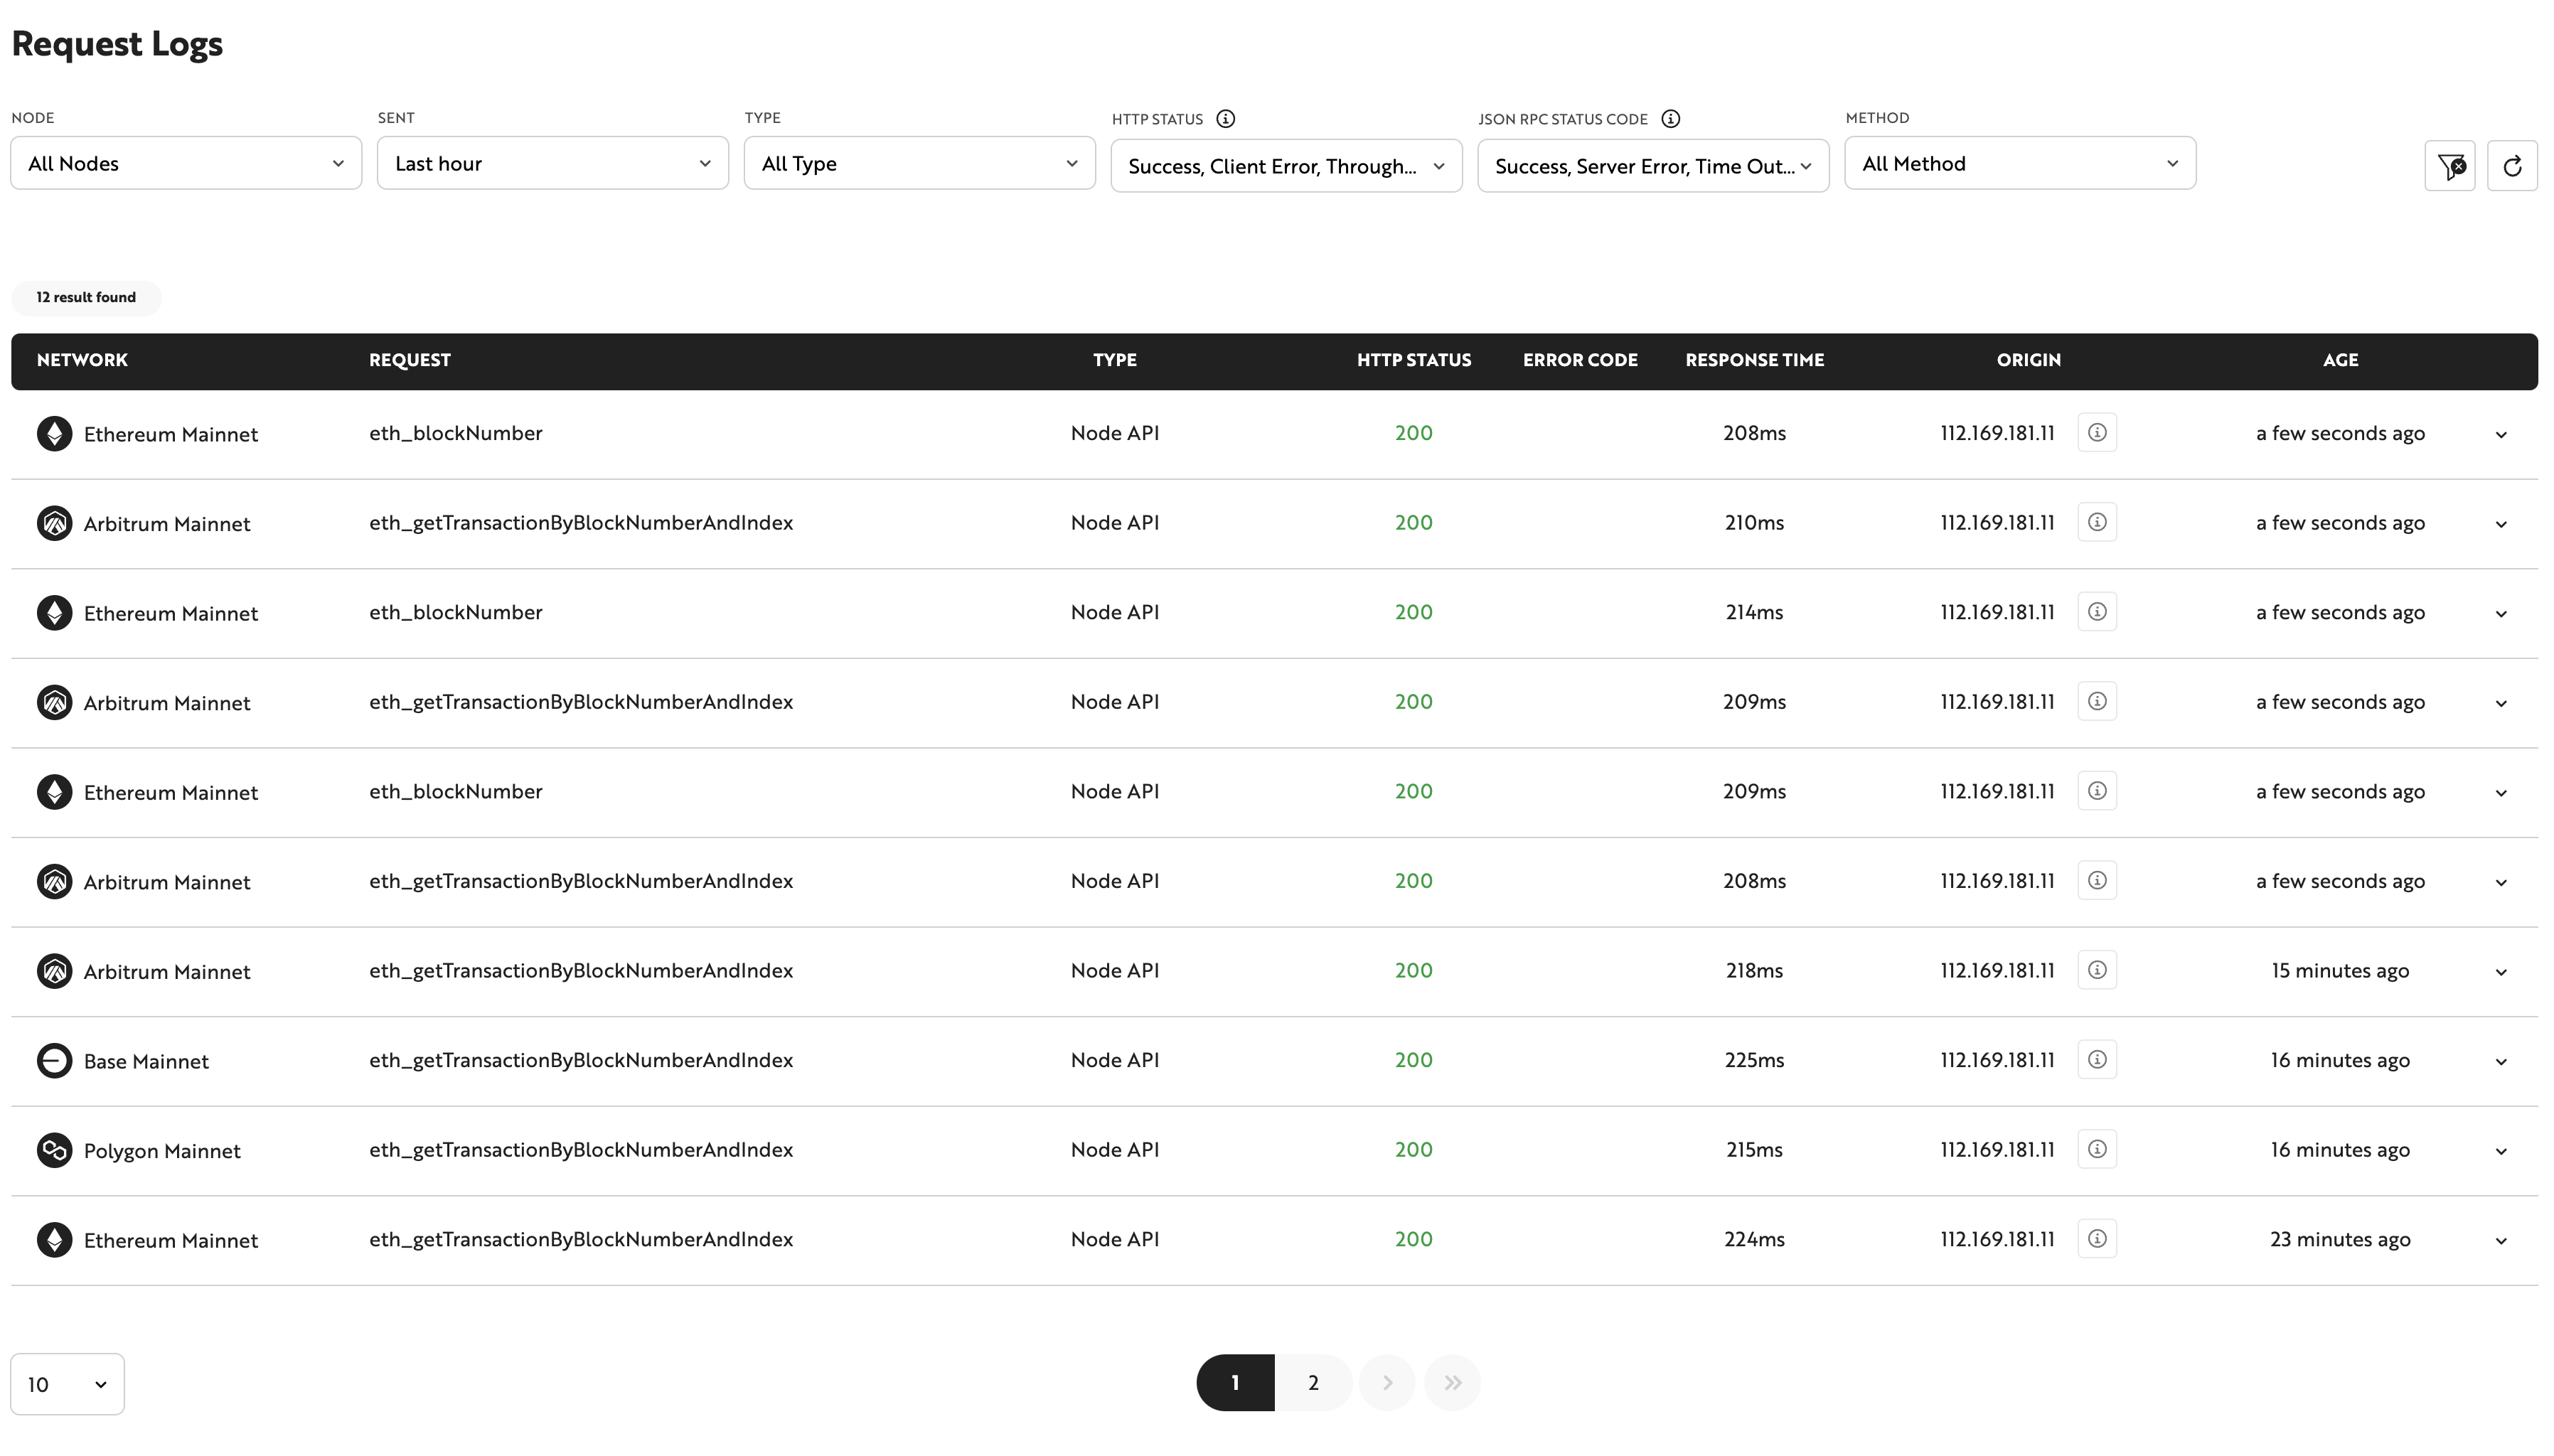
Task: Open the Last hour time range dropdown
Action: click(x=552, y=163)
